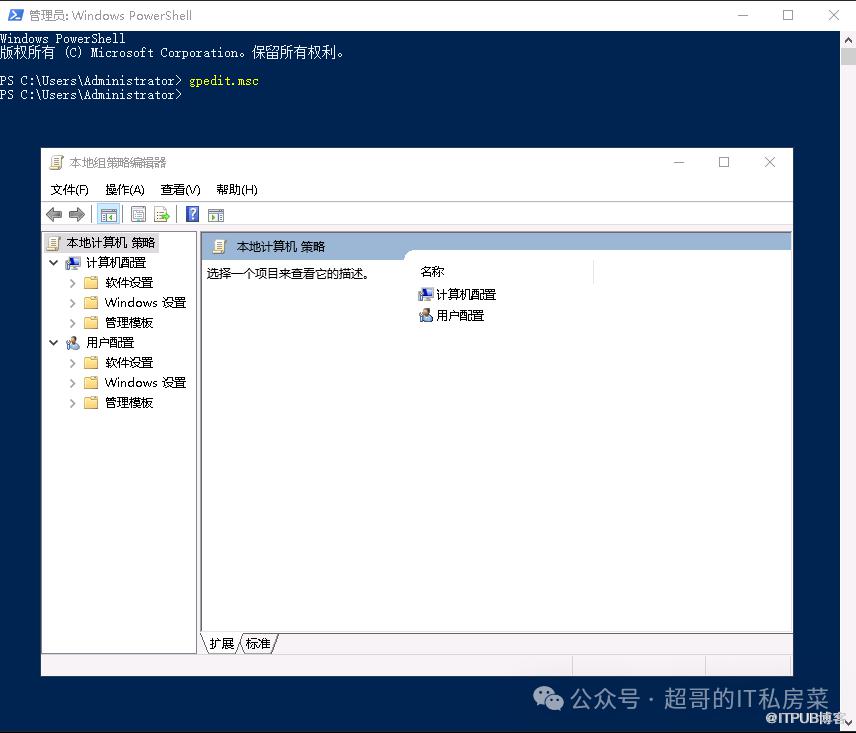This screenshot has height=733, width=856.
Task: Open the 操作(A) menu
Action: click(124, 189)
